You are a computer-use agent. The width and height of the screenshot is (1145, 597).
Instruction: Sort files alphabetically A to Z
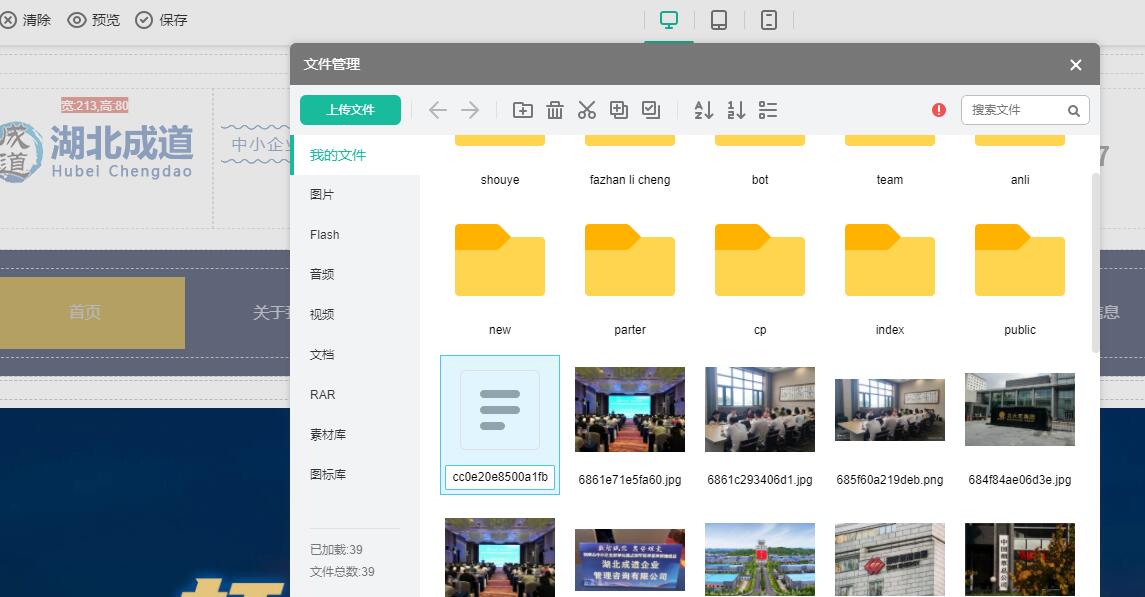click(704, 110)
